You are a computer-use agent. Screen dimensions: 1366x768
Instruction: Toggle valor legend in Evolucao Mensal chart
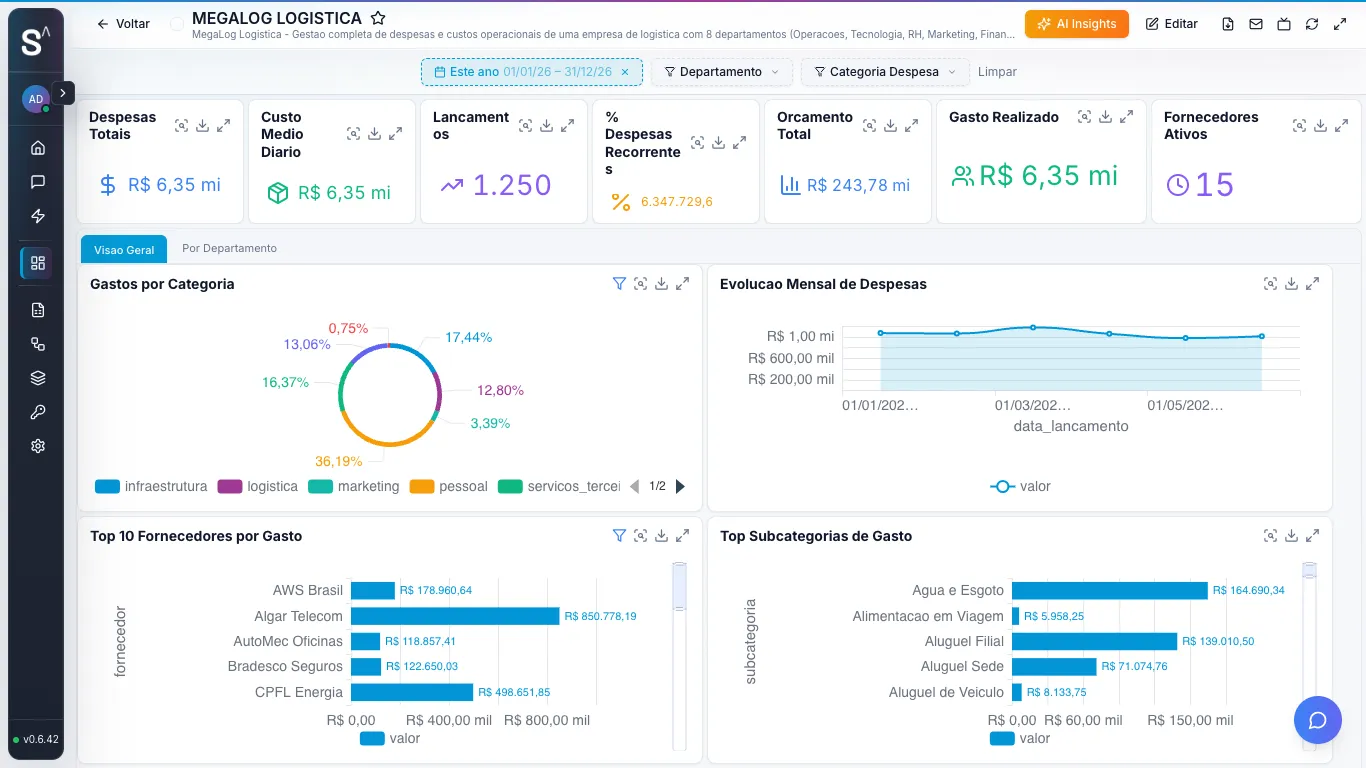pos(1020,487)
